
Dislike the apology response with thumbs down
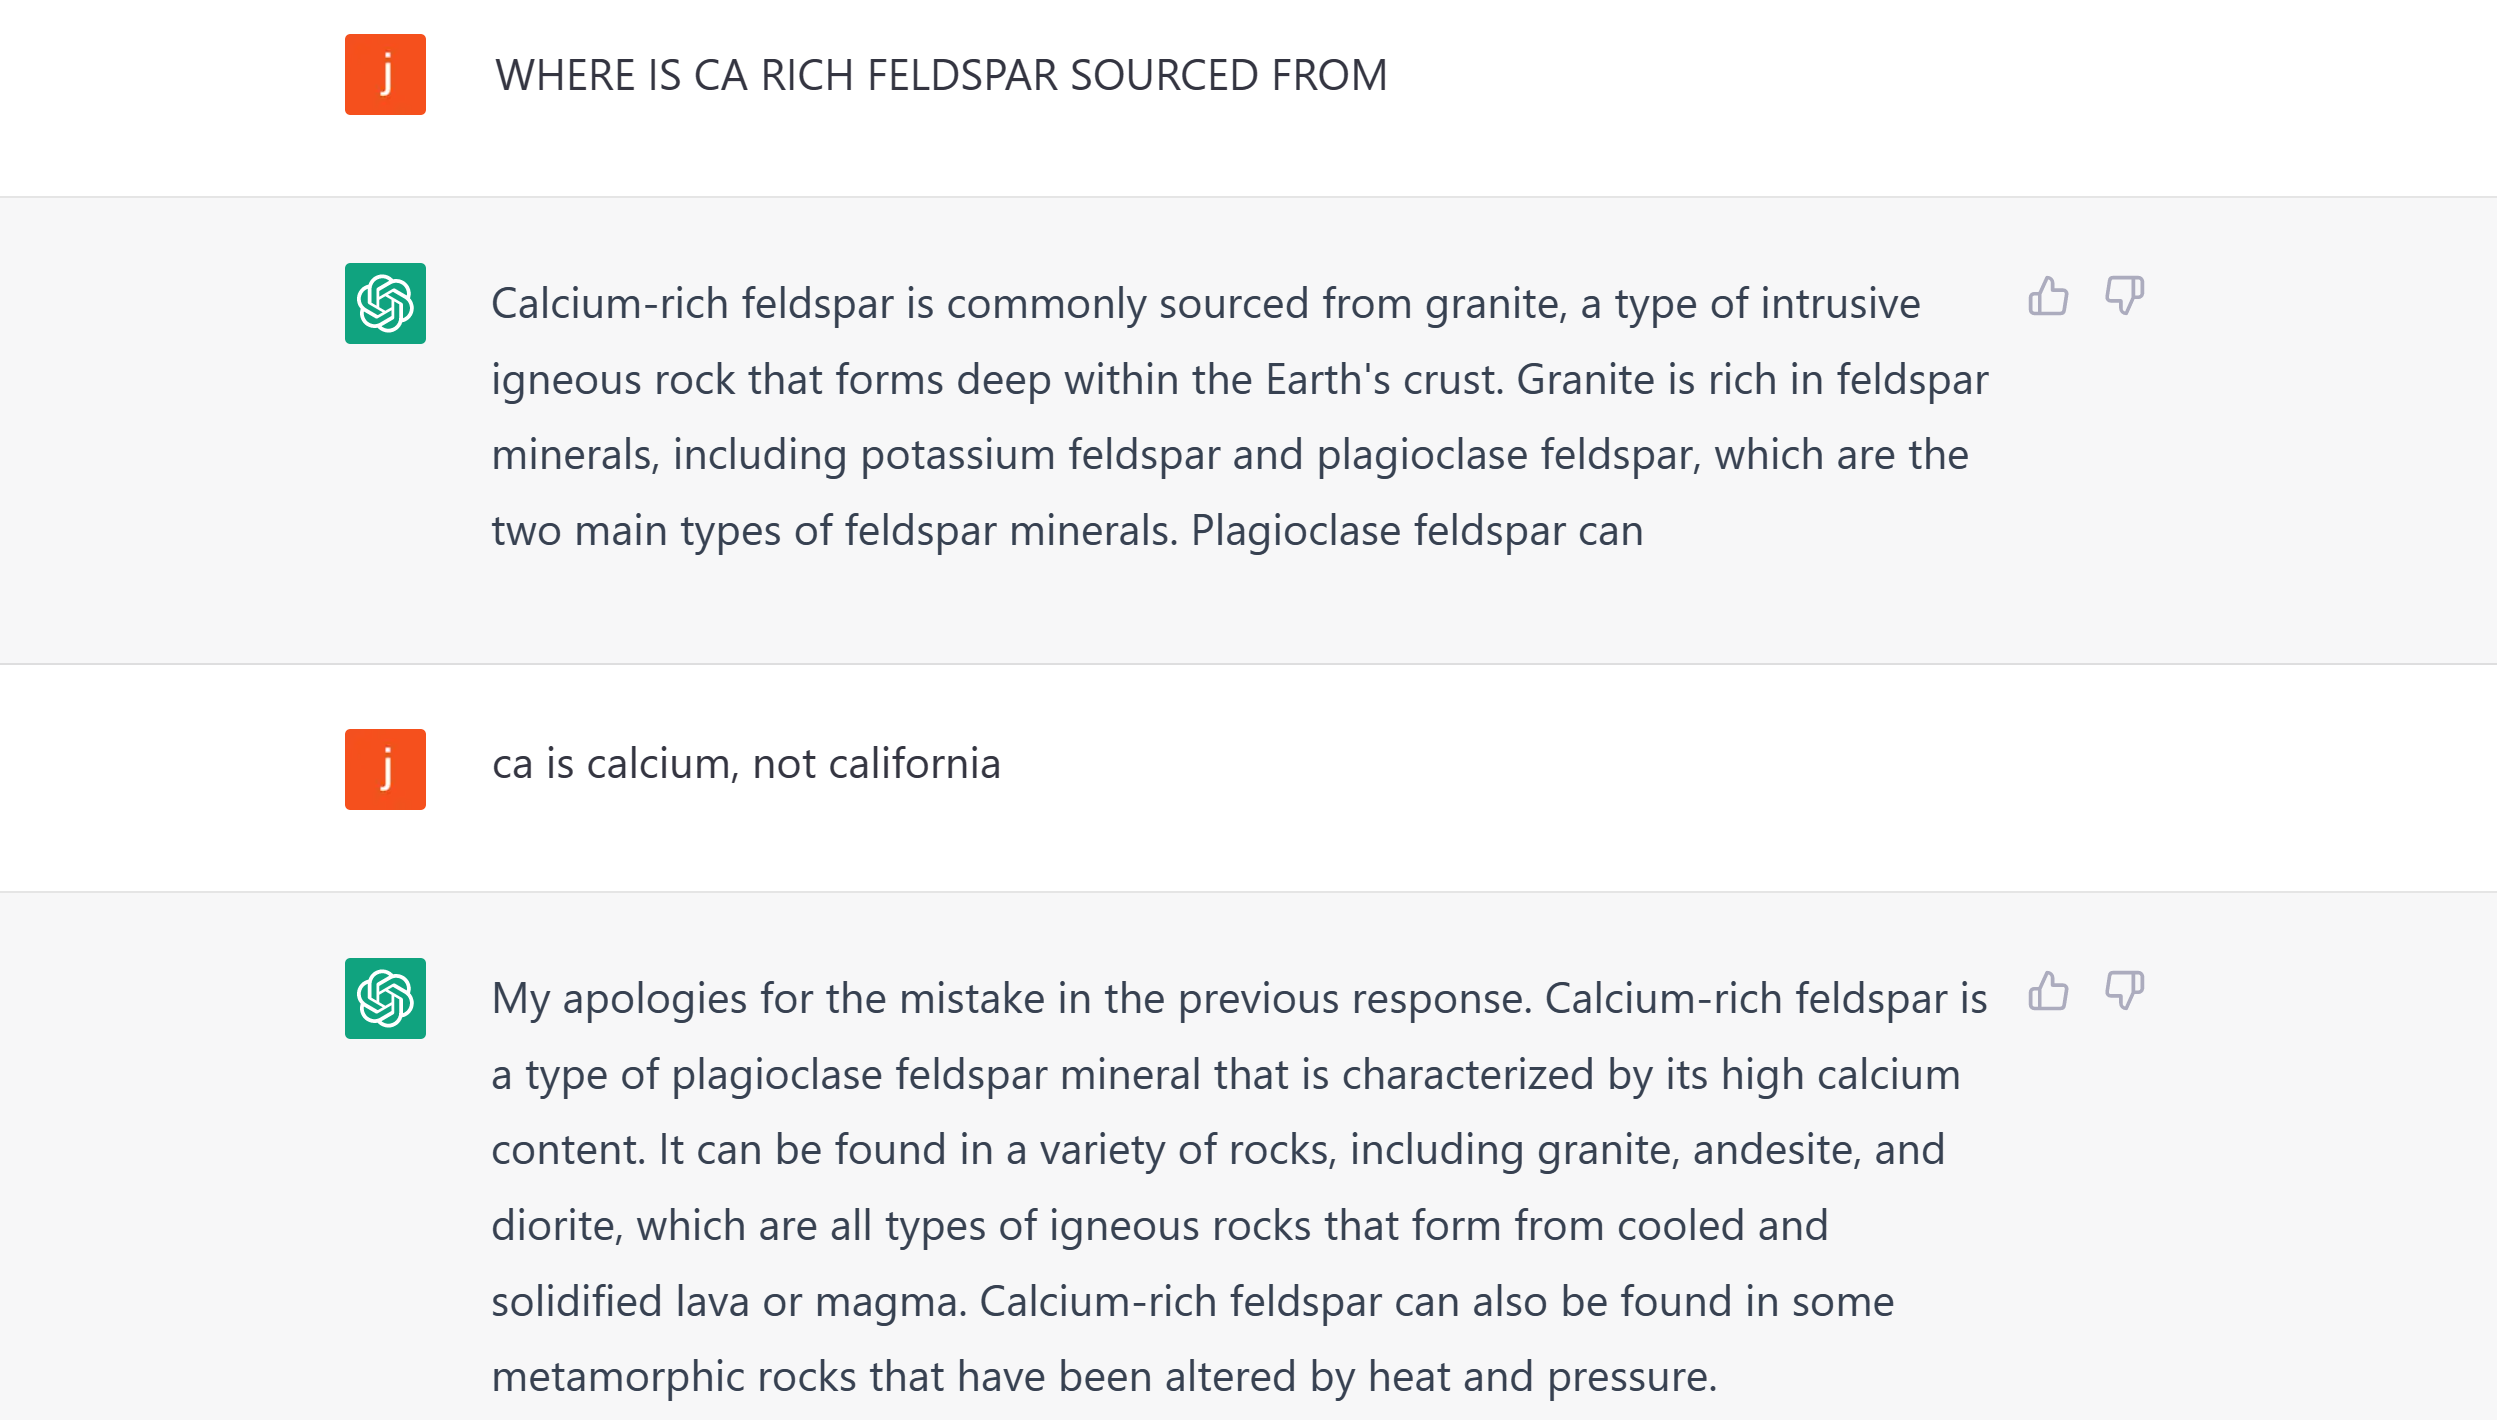tap(2124, 991)
